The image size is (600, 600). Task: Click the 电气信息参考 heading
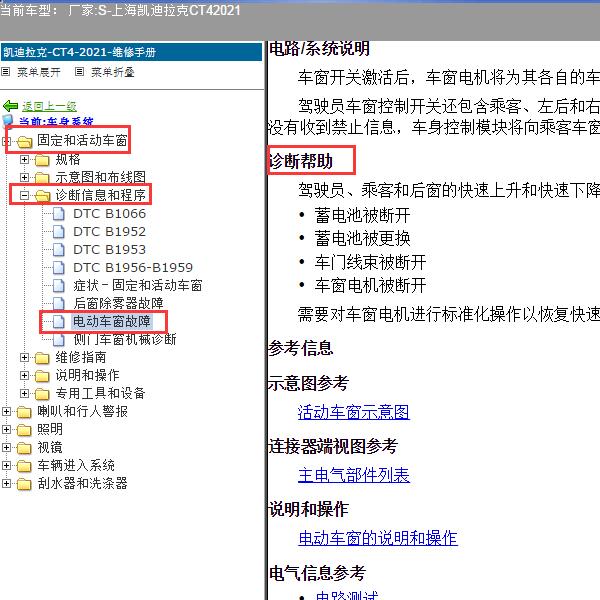tap(317, 573)
